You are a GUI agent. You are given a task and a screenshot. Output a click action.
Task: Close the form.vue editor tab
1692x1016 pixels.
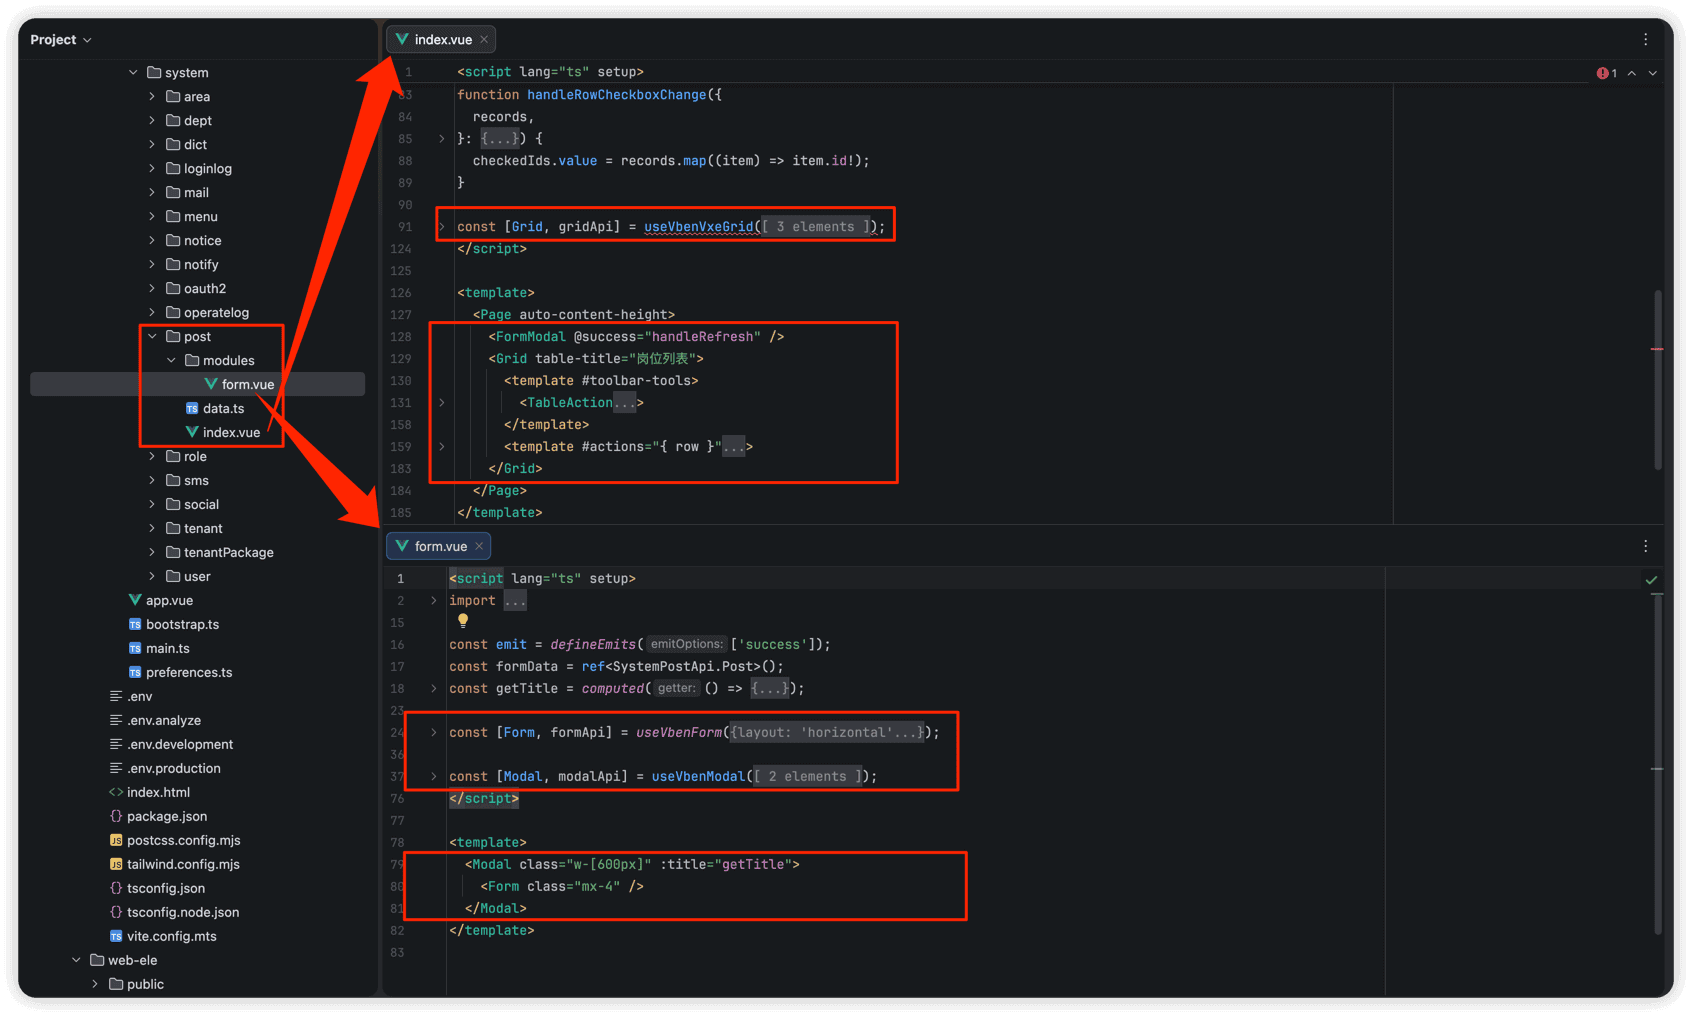click(x=479, y=546)
